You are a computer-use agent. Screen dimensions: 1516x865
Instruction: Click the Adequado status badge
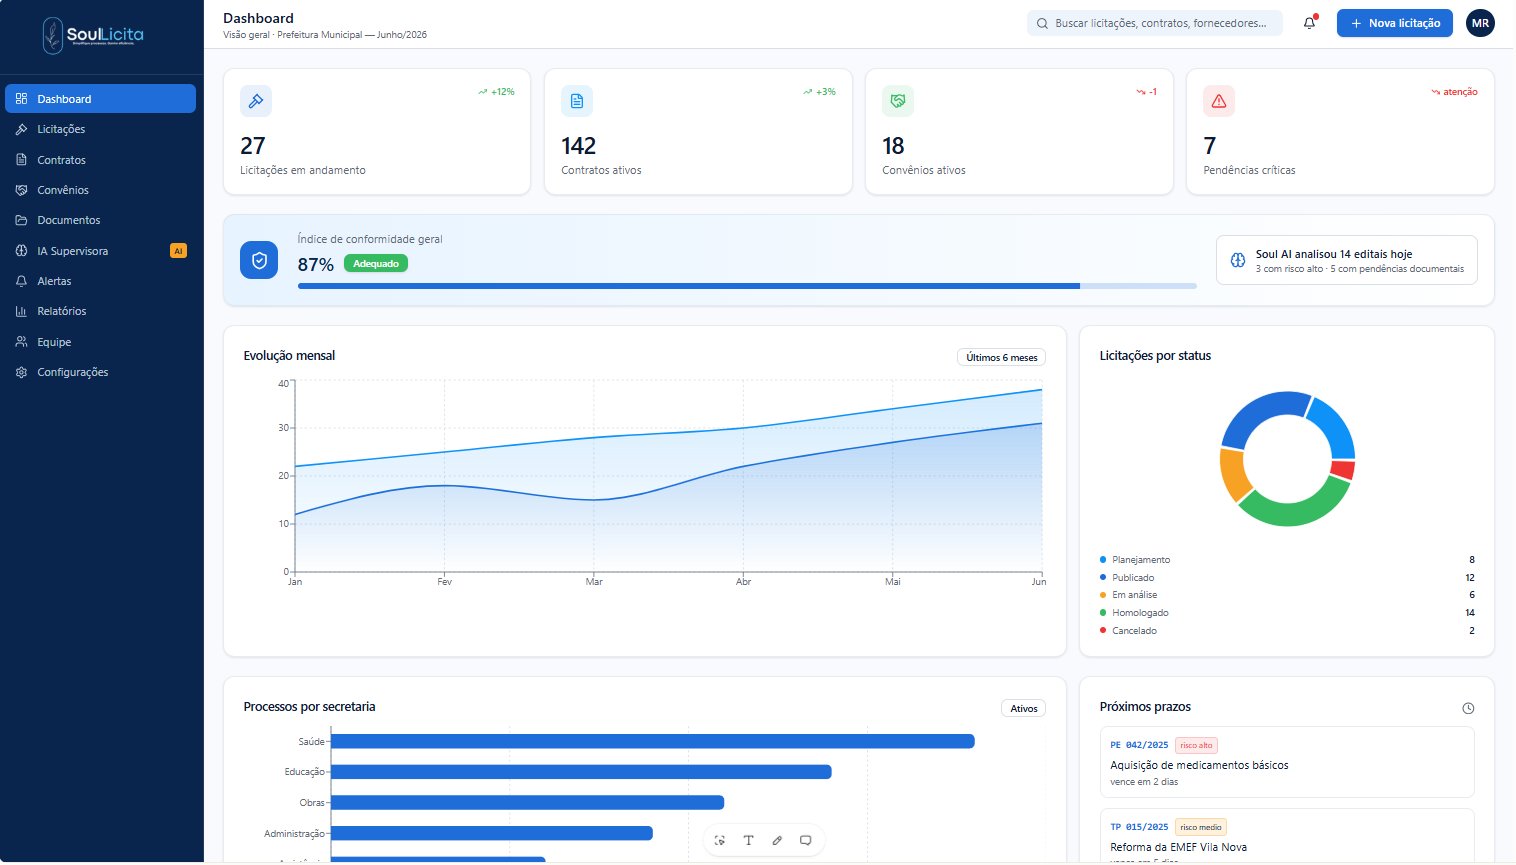coord(376,264)
